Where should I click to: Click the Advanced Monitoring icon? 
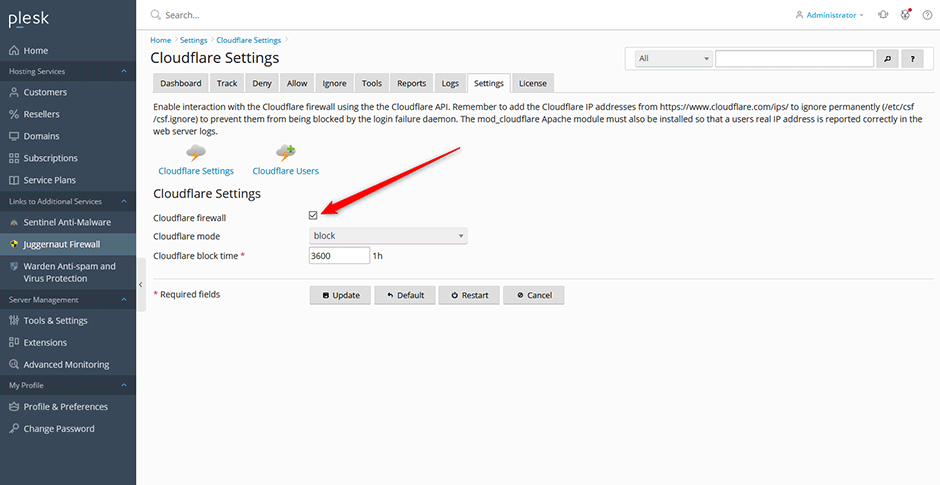pyautogui.click(x=14, y=364)
